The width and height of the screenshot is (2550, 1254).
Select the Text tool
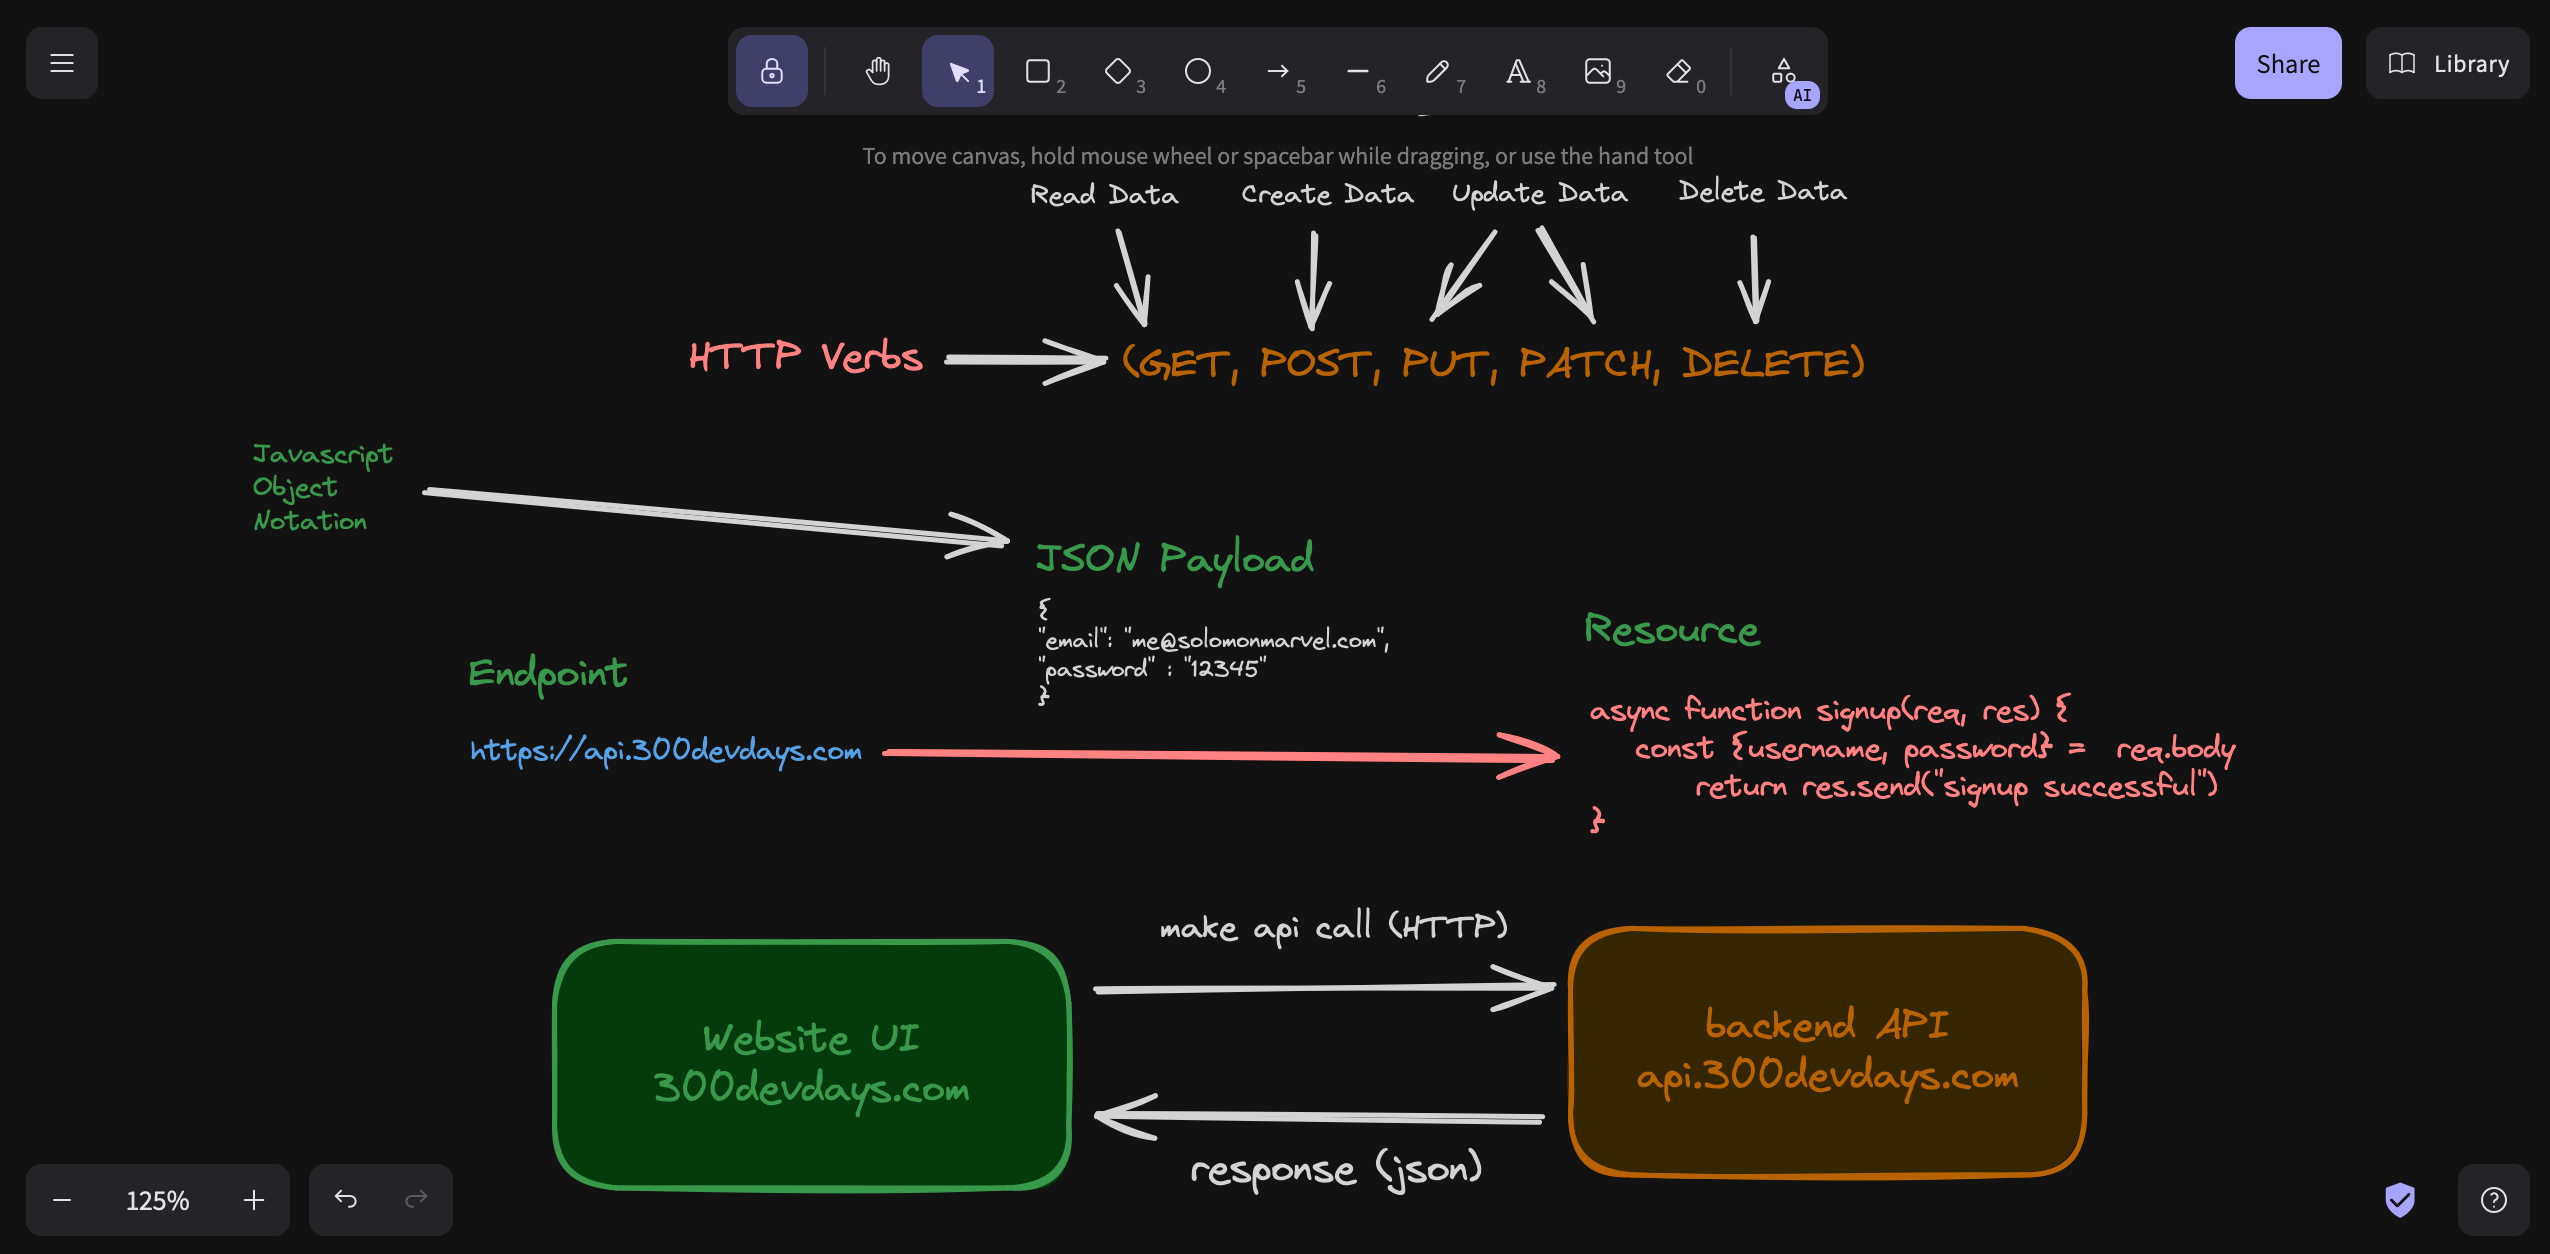[x=1517, y=71]
